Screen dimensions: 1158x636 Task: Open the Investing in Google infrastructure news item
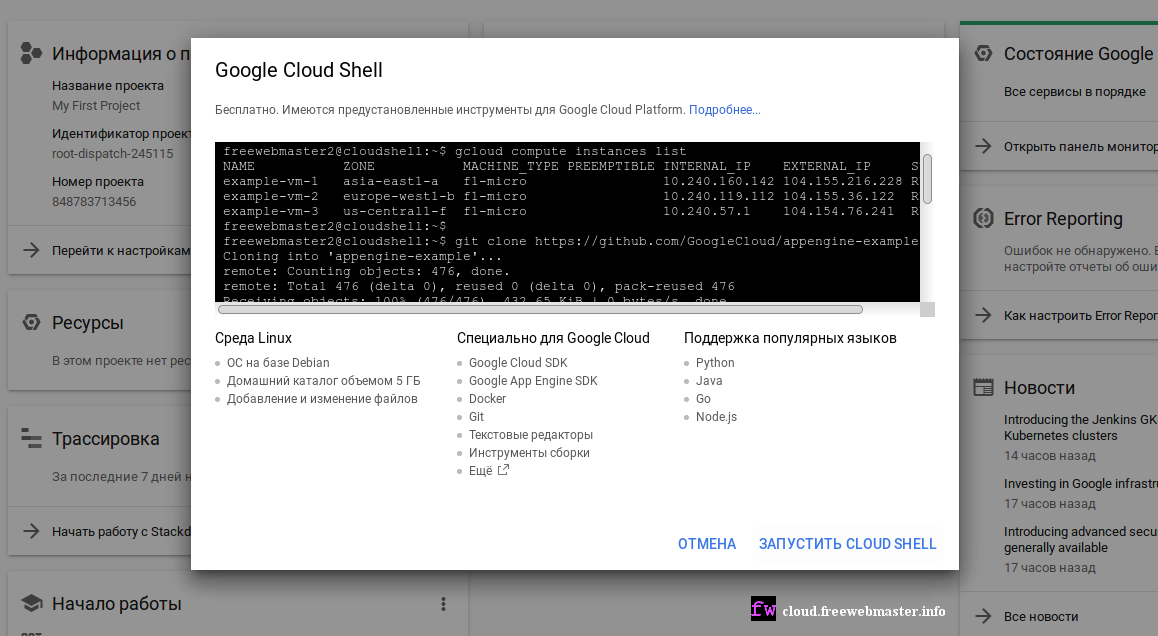click(1080, 484)
